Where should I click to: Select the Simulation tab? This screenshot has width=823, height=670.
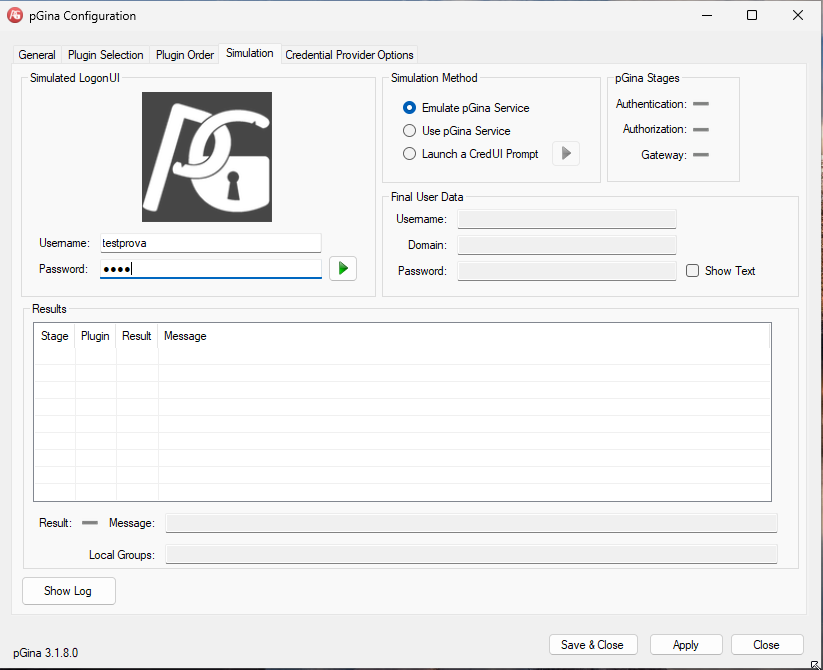(250, 53)
